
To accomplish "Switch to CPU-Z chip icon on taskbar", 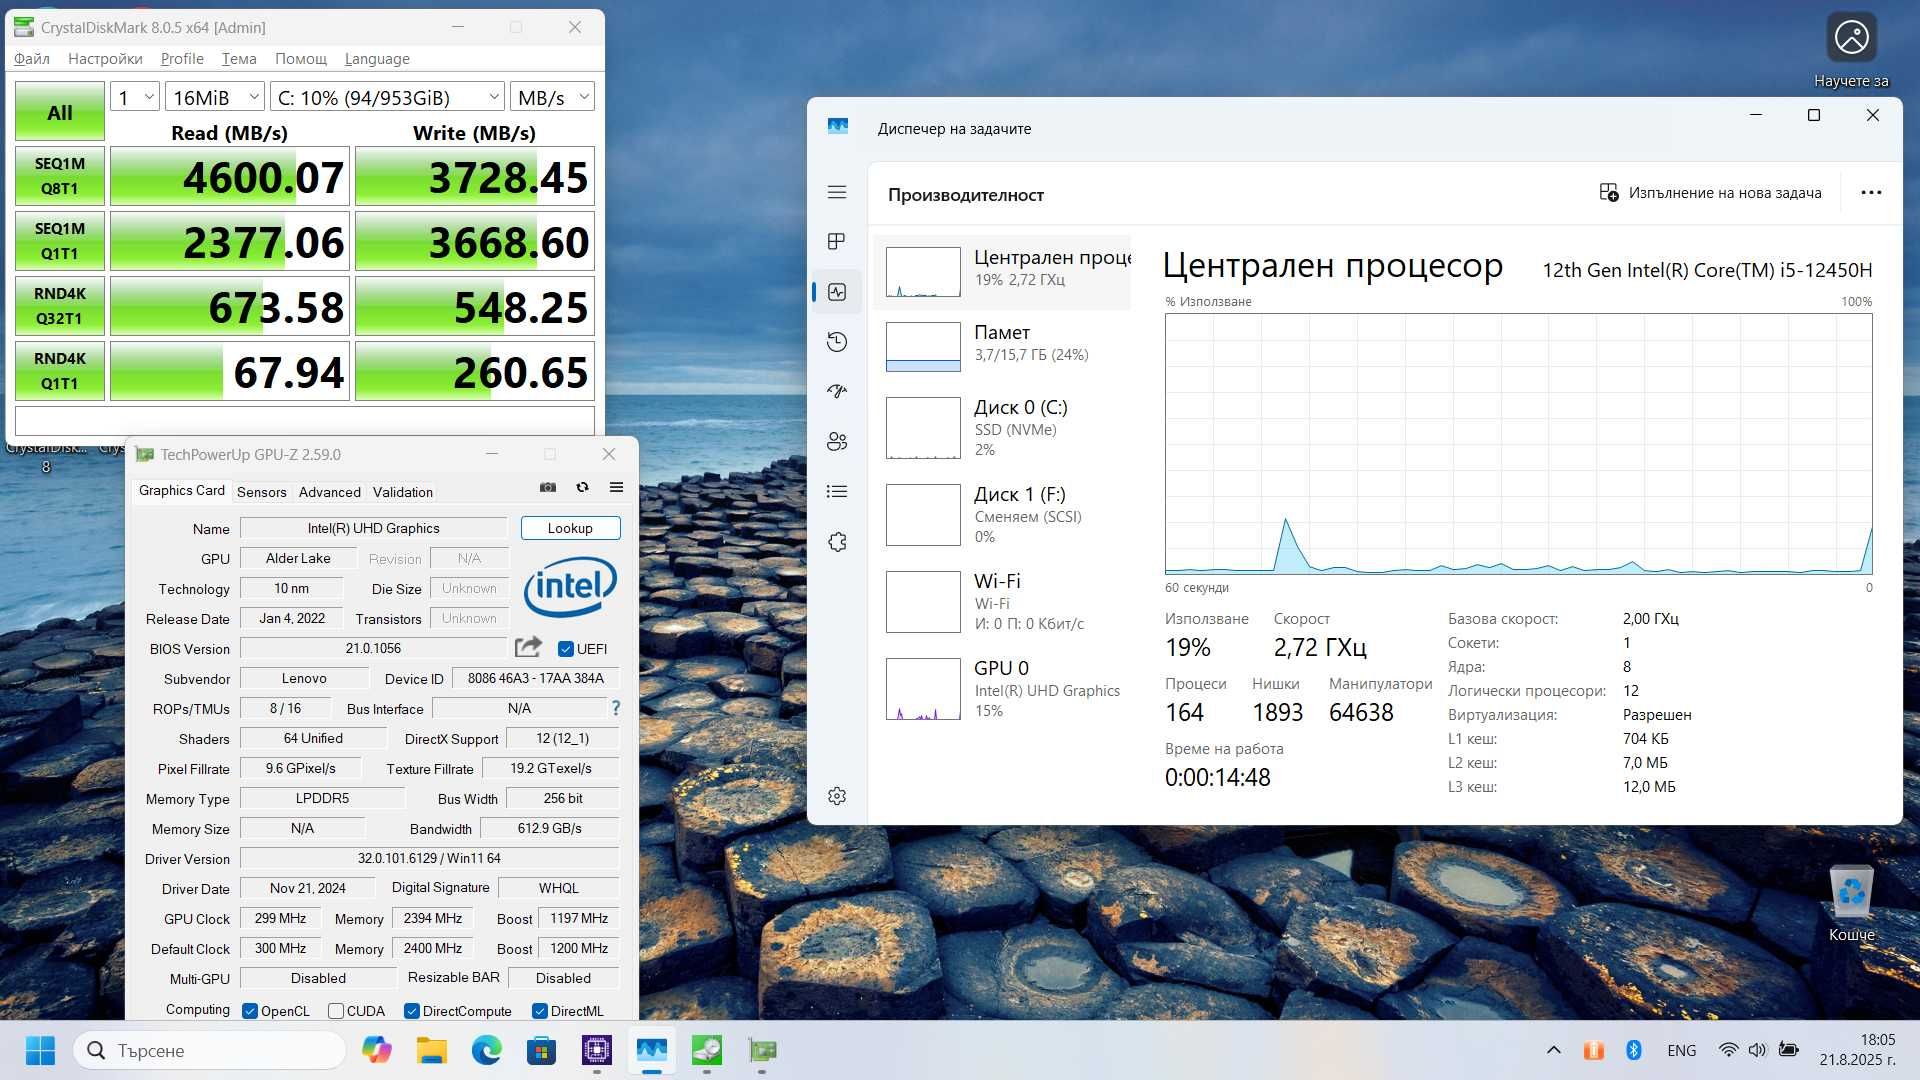I will click(597, 1050).
